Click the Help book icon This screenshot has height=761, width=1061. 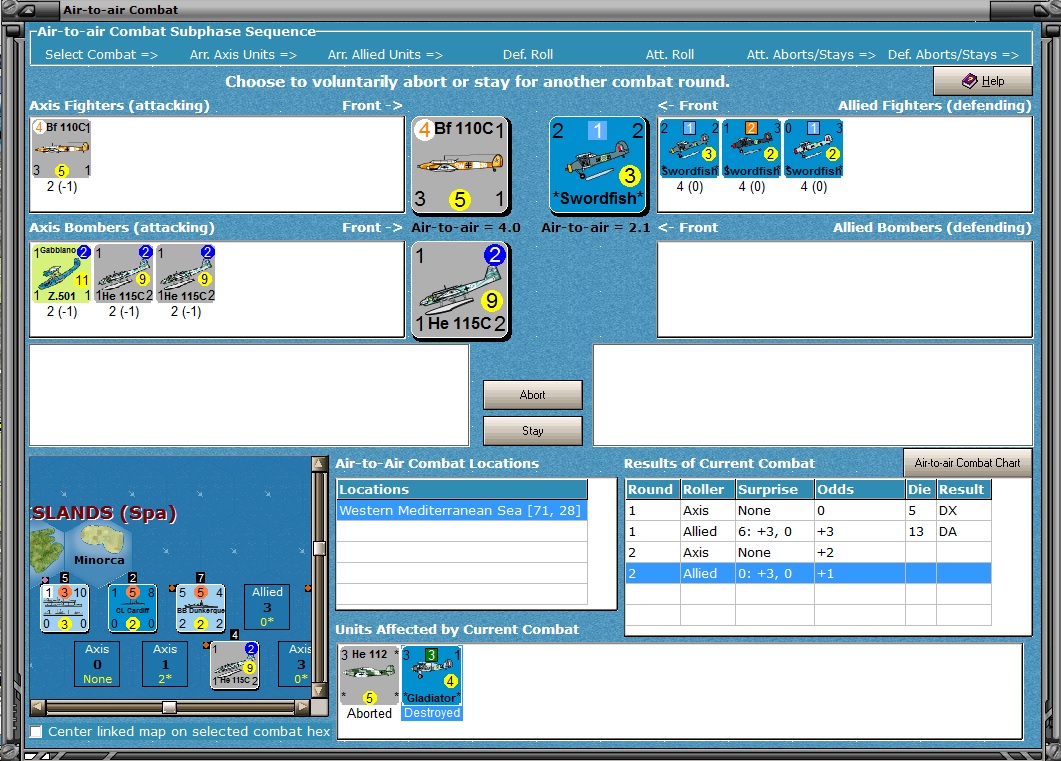(x=970, y=80)
